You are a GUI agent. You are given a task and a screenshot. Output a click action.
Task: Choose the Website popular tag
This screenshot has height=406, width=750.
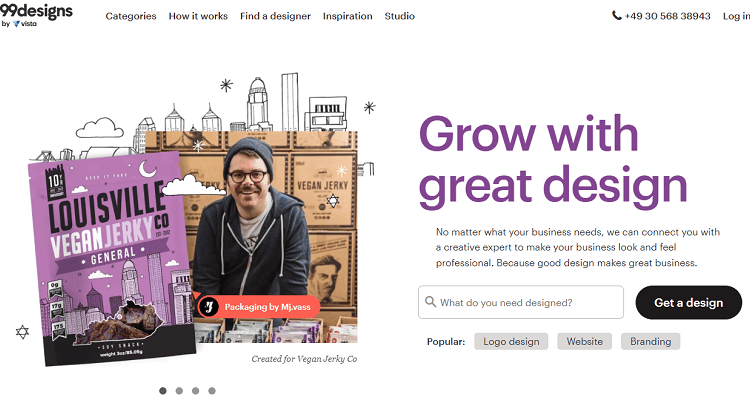[584, 341]
